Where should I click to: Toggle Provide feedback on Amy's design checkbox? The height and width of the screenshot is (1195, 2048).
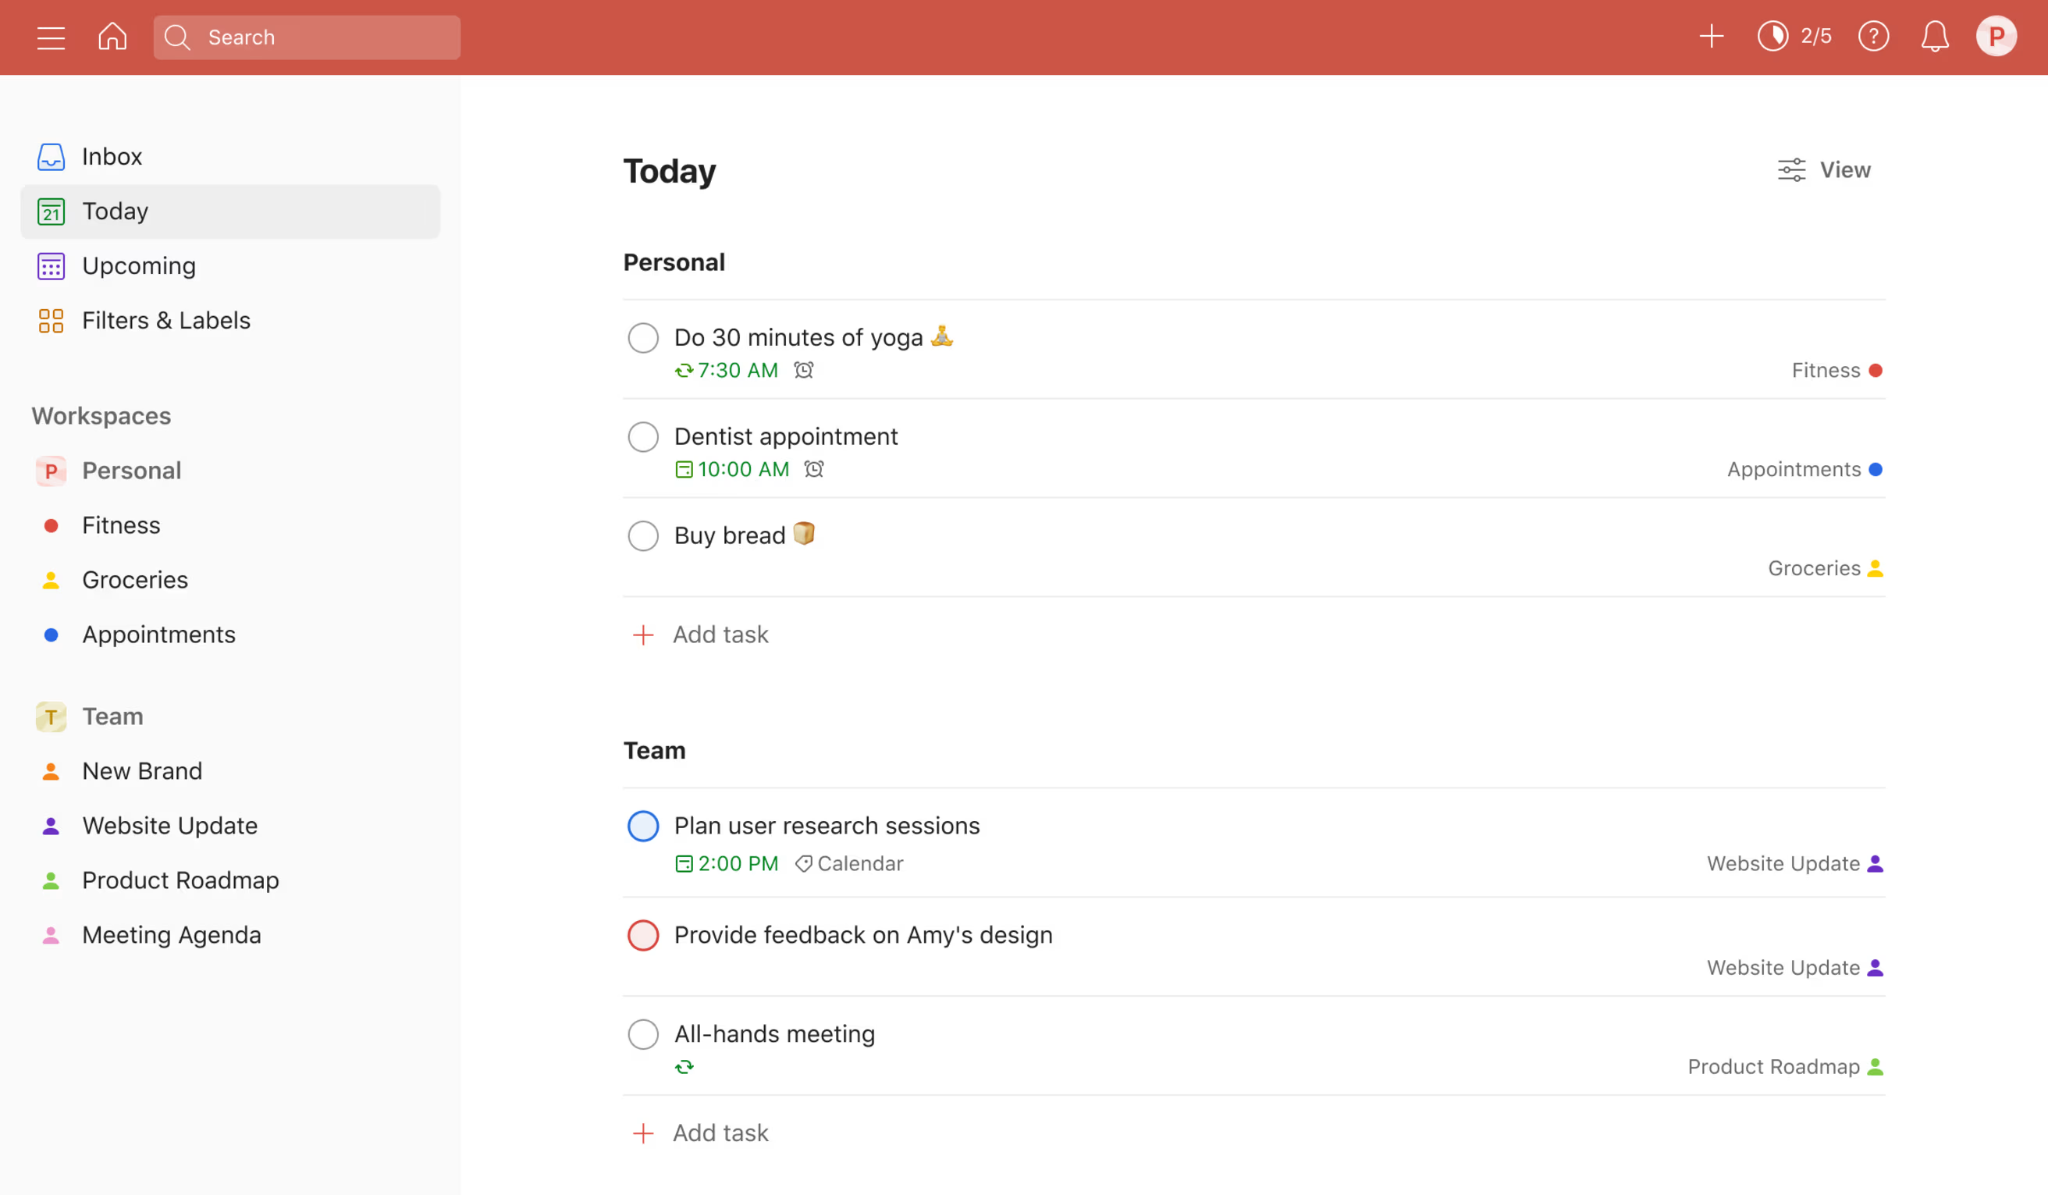pyautogui.click(x=643, y=935)
